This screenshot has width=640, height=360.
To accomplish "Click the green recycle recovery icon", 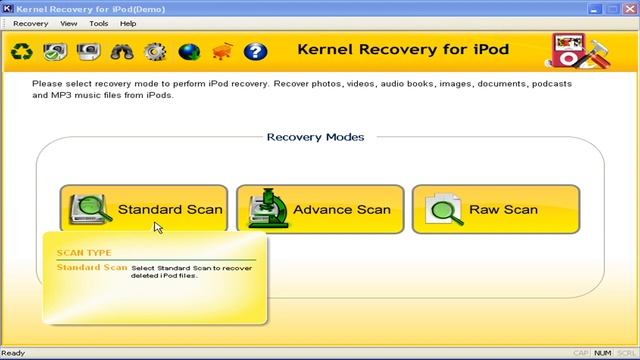I will [22, 52].
